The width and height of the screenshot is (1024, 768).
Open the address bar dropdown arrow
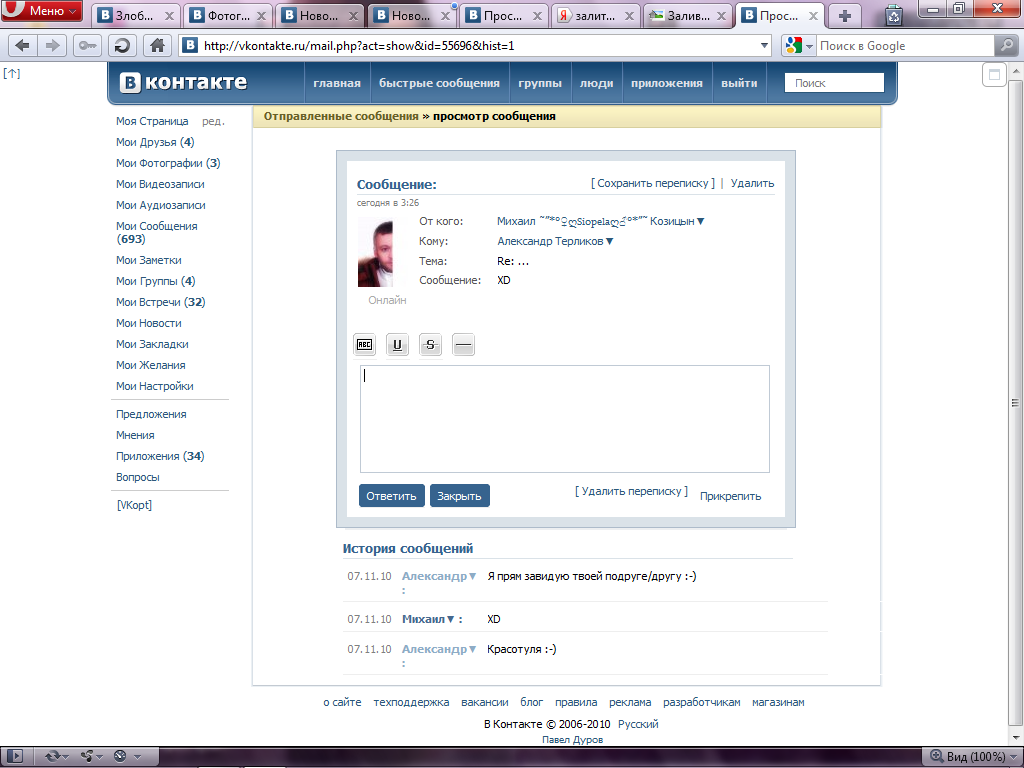click(x=764, y=46)
